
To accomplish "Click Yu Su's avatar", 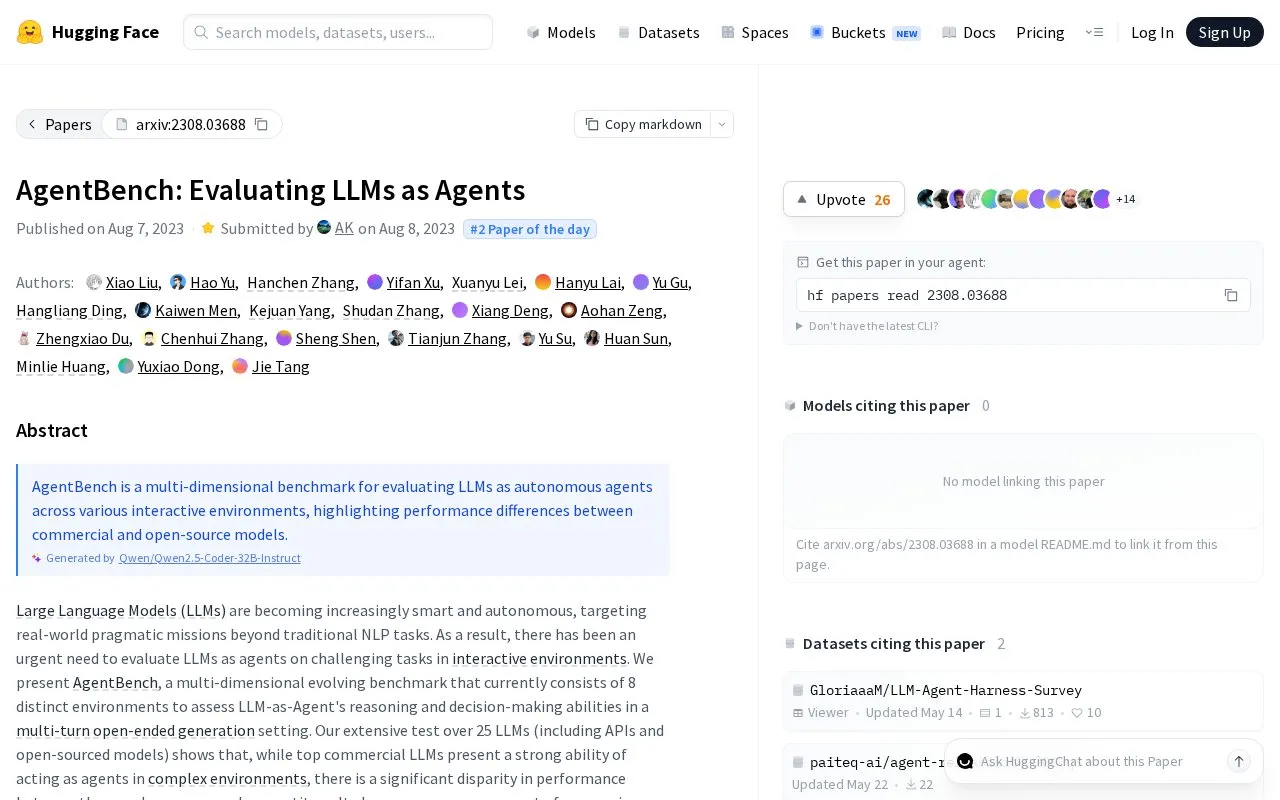I will click(527, 338).
